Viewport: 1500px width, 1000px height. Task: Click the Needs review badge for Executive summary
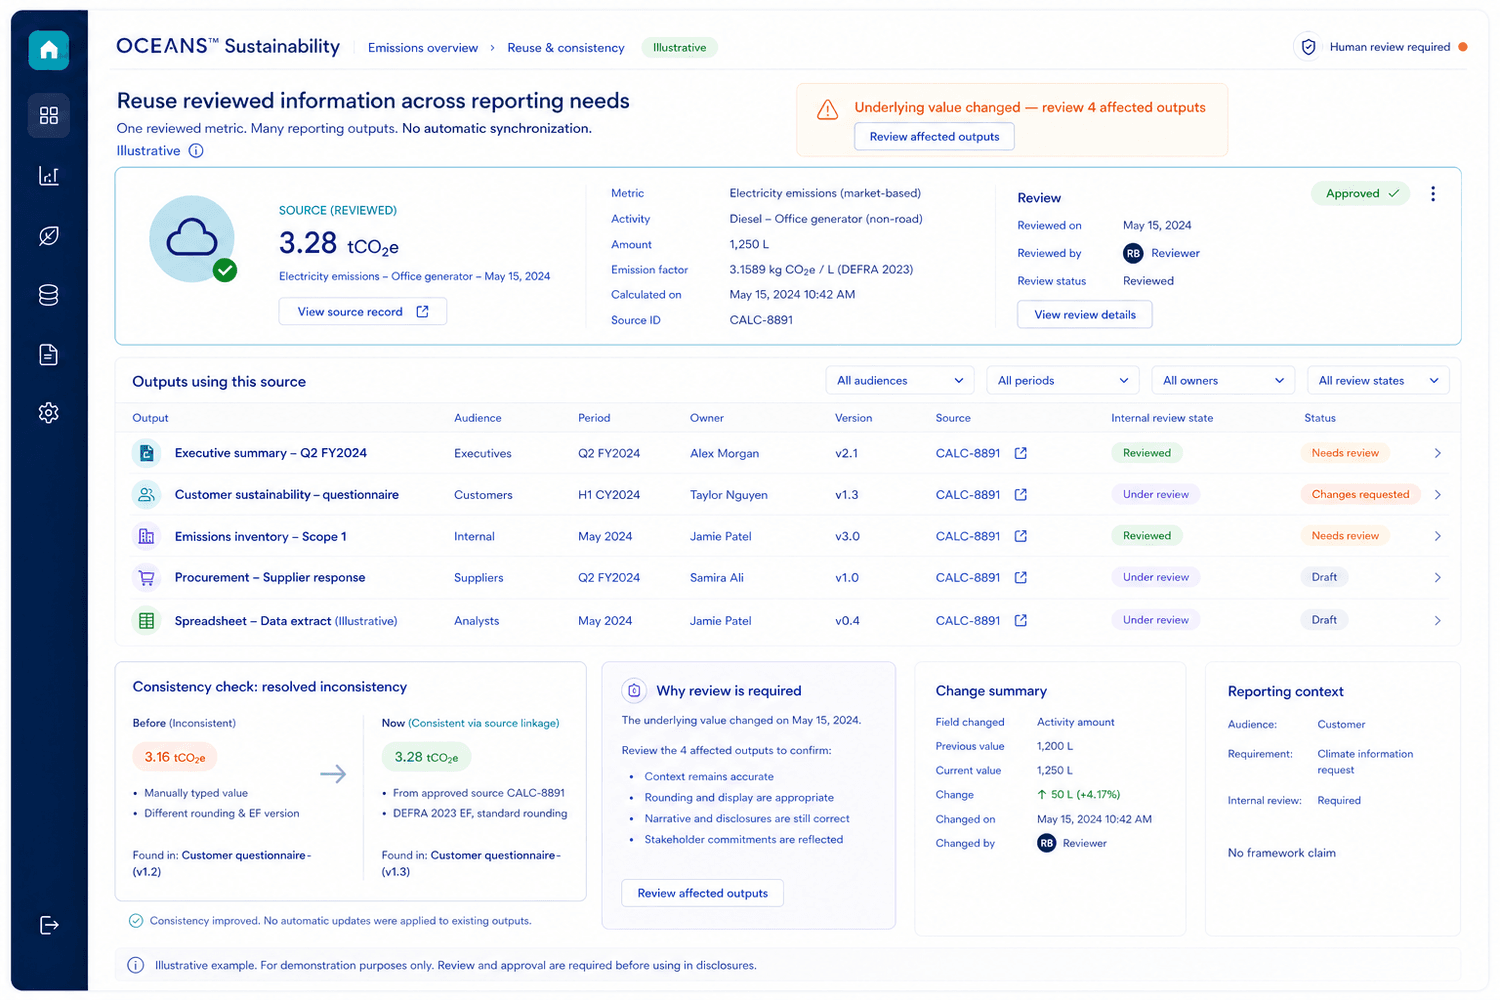(1345, 453)
